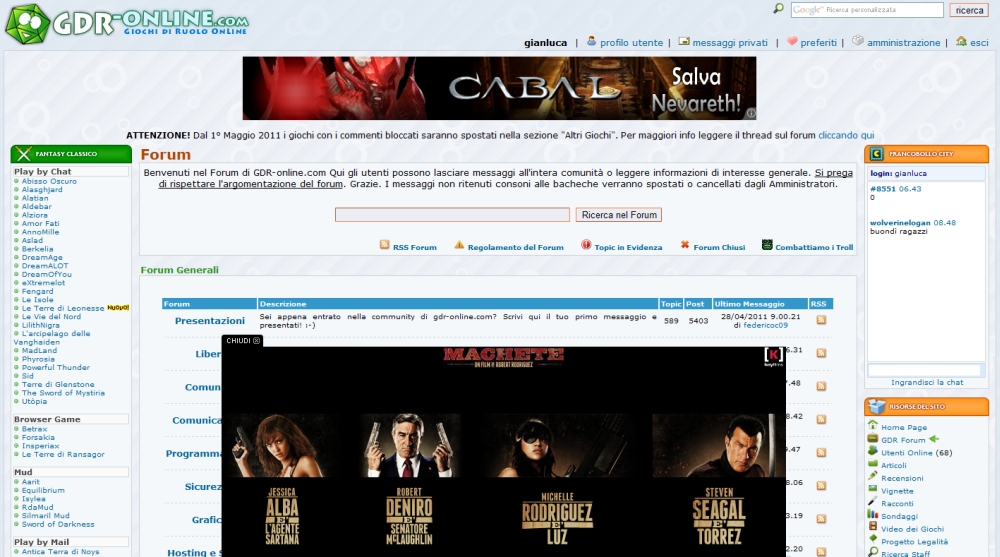The image size is (1000, 557).
Task: Click the preferiti heart icon
Action: pyautogui.click(x=792, y=41)
